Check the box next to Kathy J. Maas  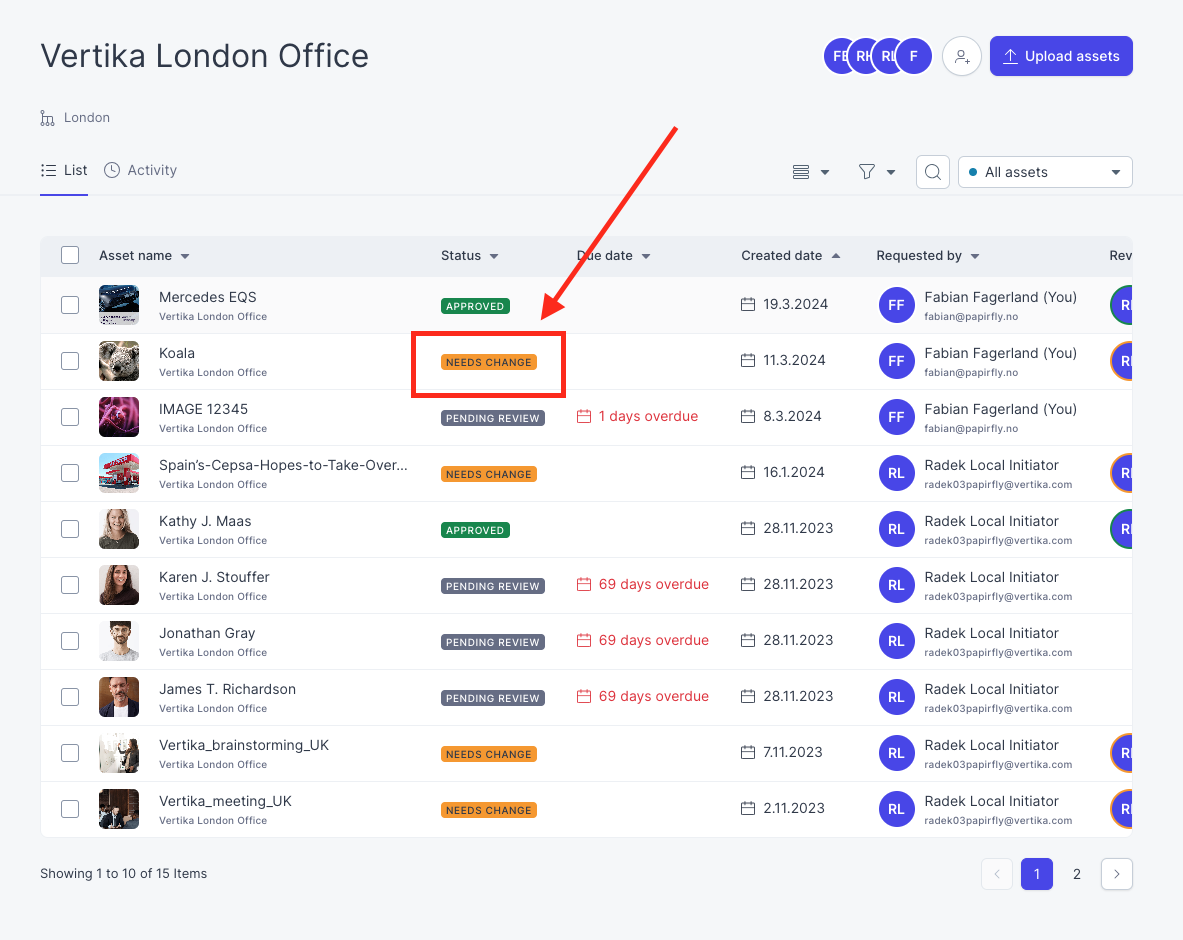[x=70, y=529]
